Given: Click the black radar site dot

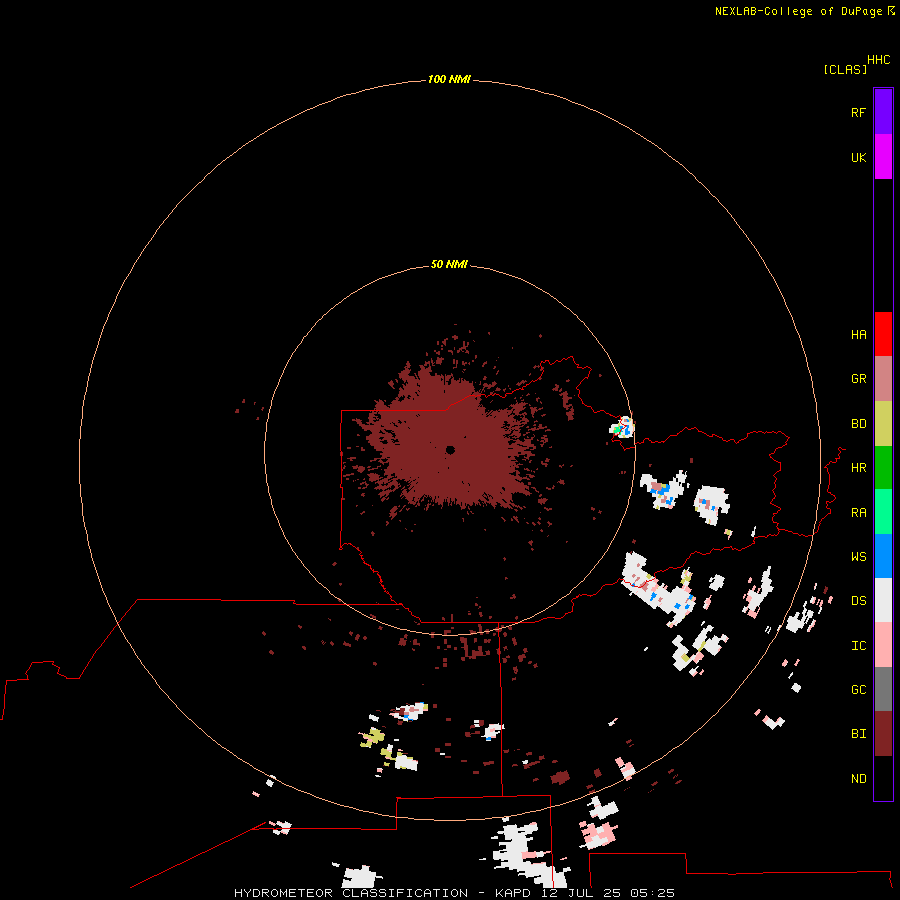Looking at the screenshot, I should [450, 450].
